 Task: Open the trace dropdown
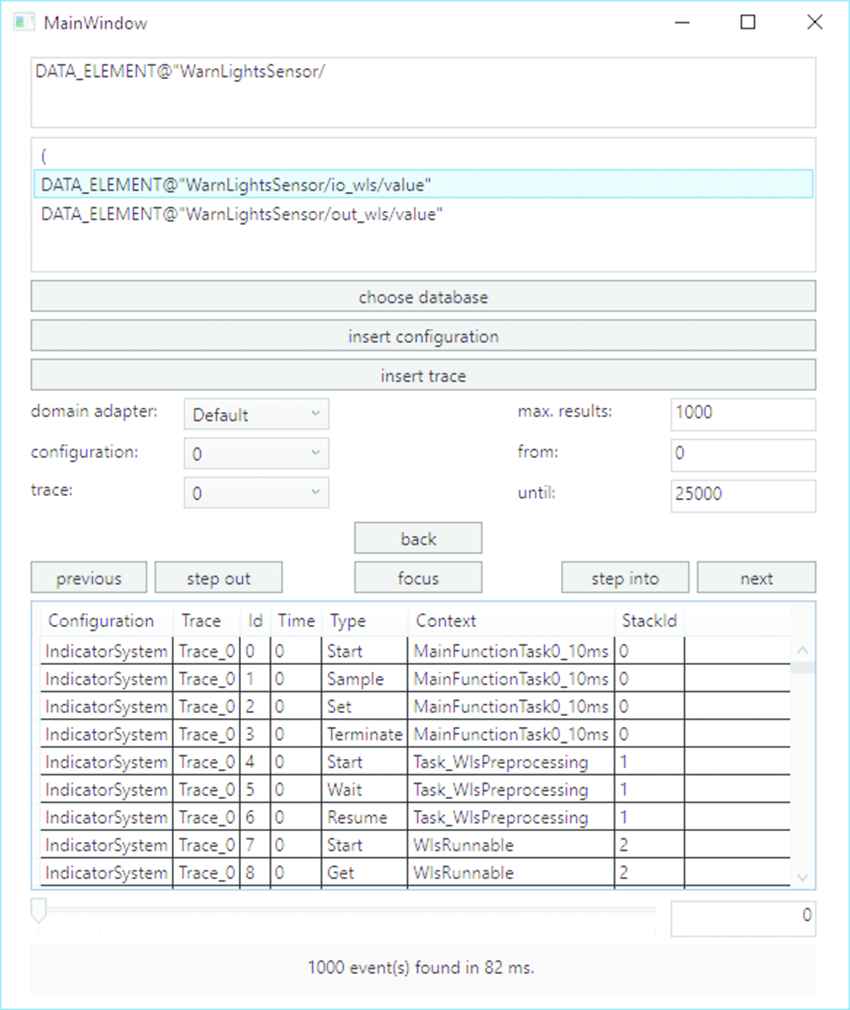[256, 494]
